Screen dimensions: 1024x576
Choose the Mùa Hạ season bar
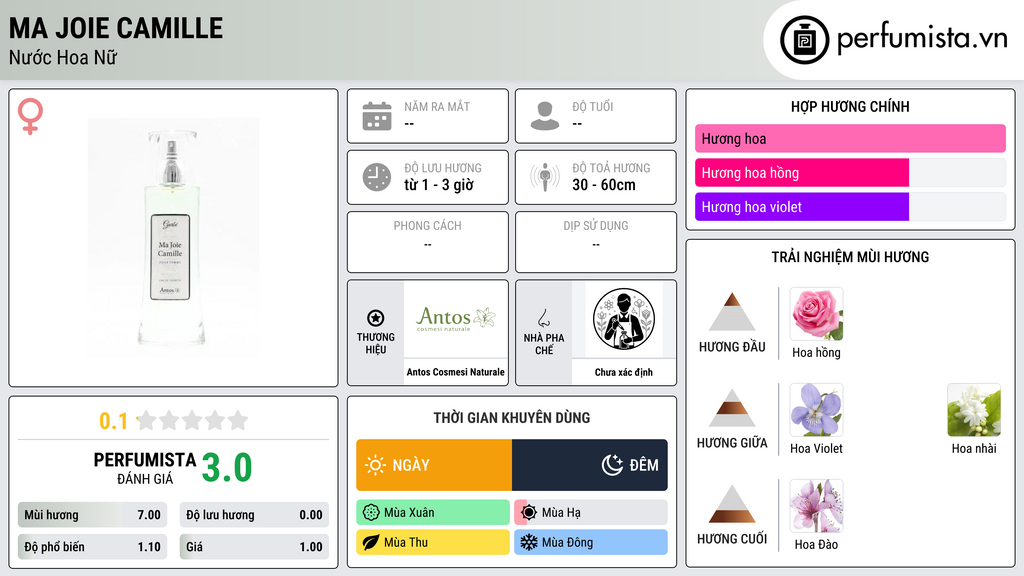click(x=591, y=513)
